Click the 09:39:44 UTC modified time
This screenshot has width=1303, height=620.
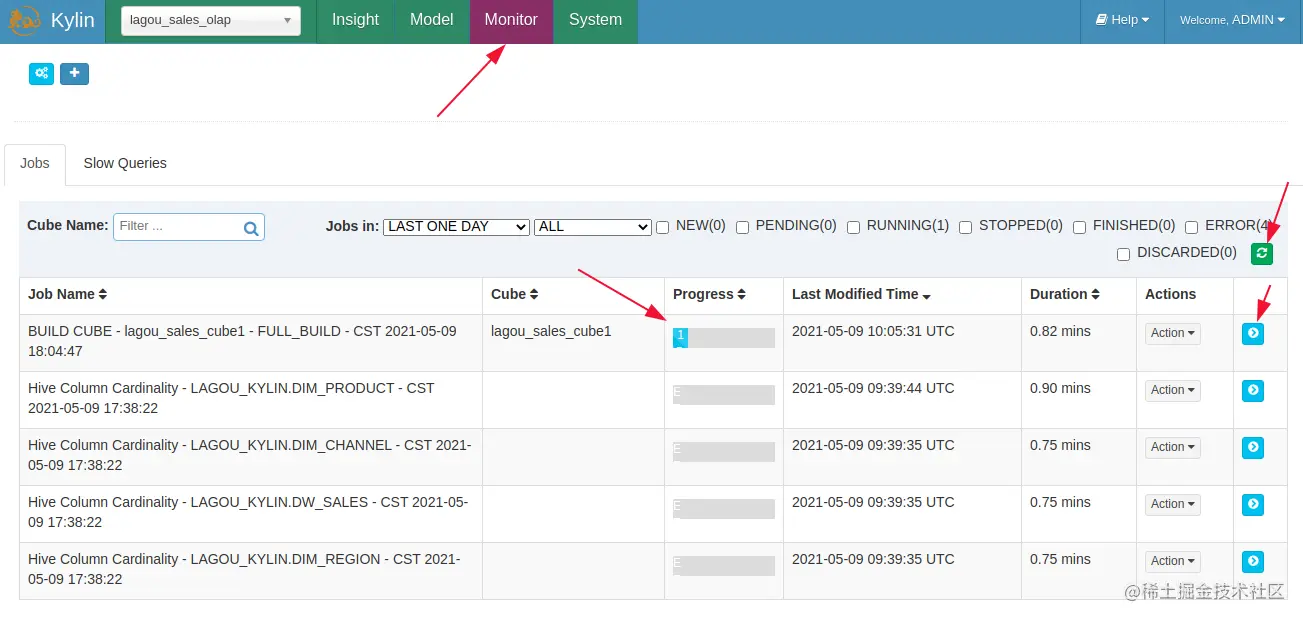click(873, 388)
